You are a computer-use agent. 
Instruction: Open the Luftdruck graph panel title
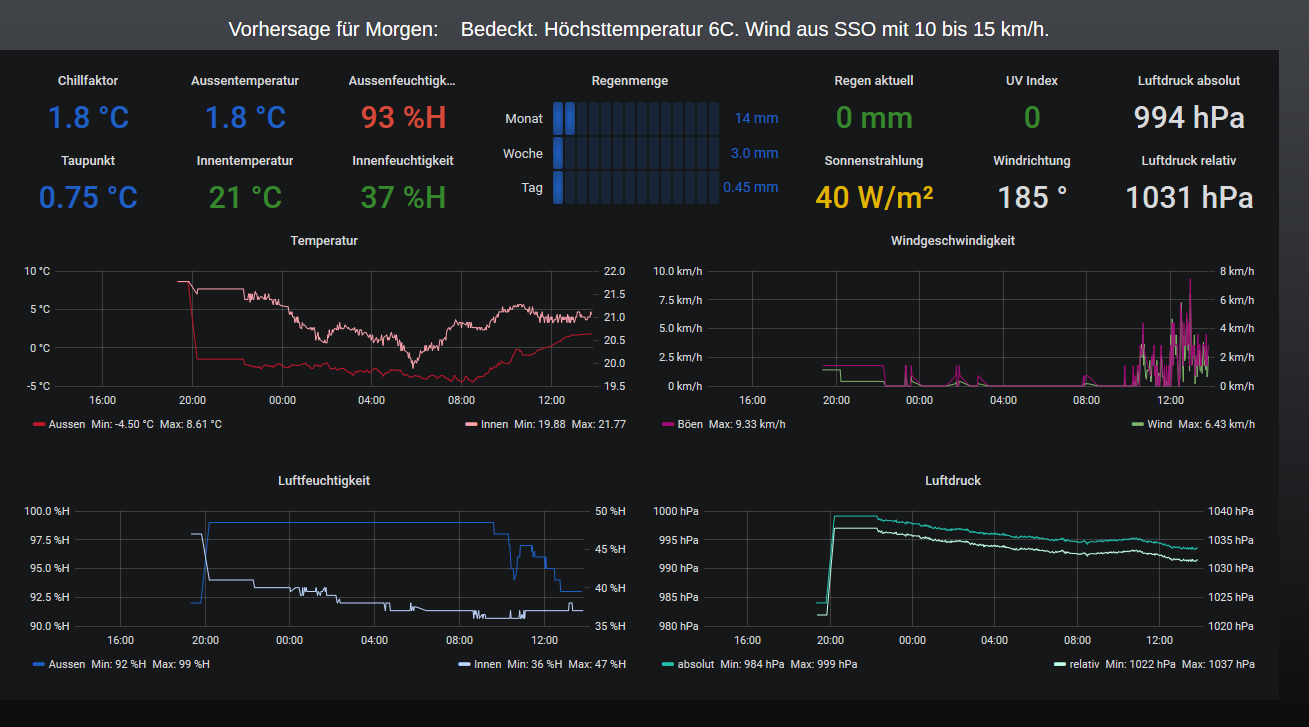(x=953, y=481)
